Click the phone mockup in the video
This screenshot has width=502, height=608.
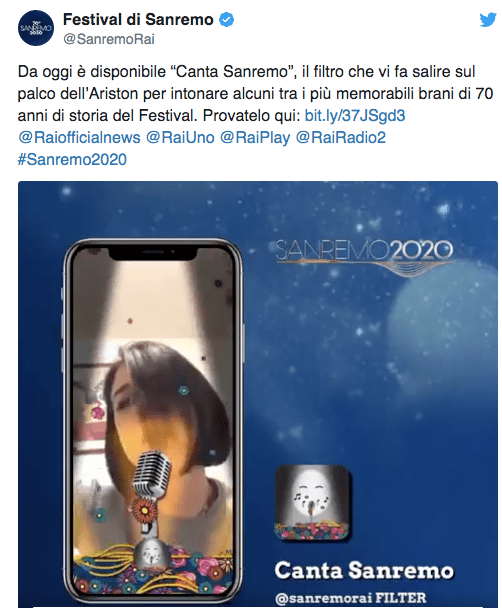pyautogui.click(x=153, y=421)
